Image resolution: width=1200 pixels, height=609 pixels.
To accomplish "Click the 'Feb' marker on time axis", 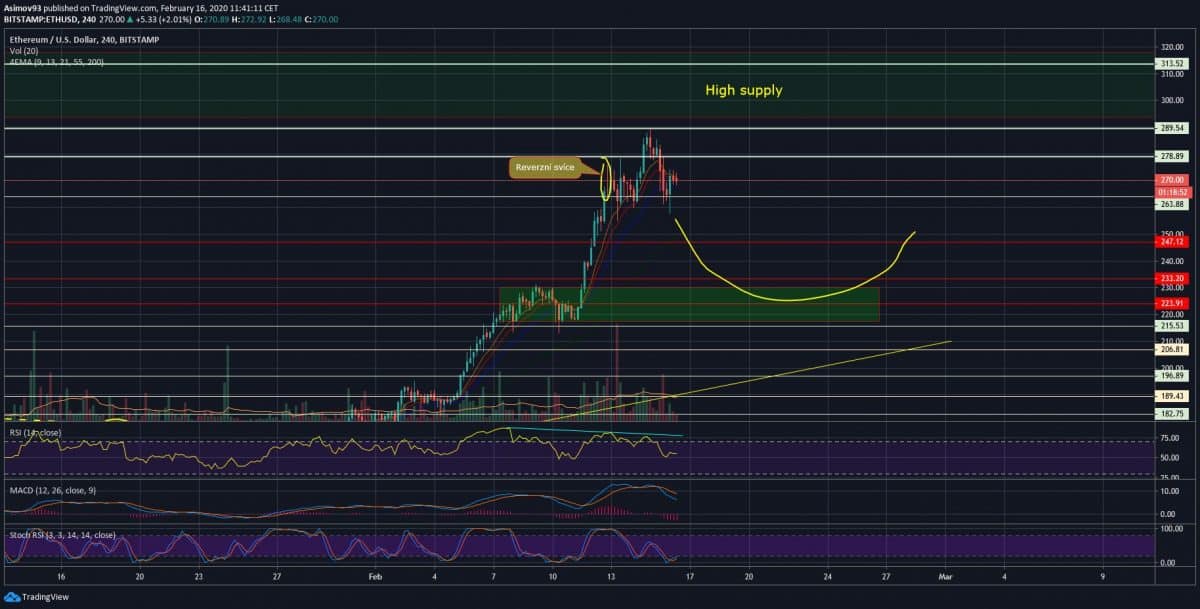I will (x=376, y=577).
